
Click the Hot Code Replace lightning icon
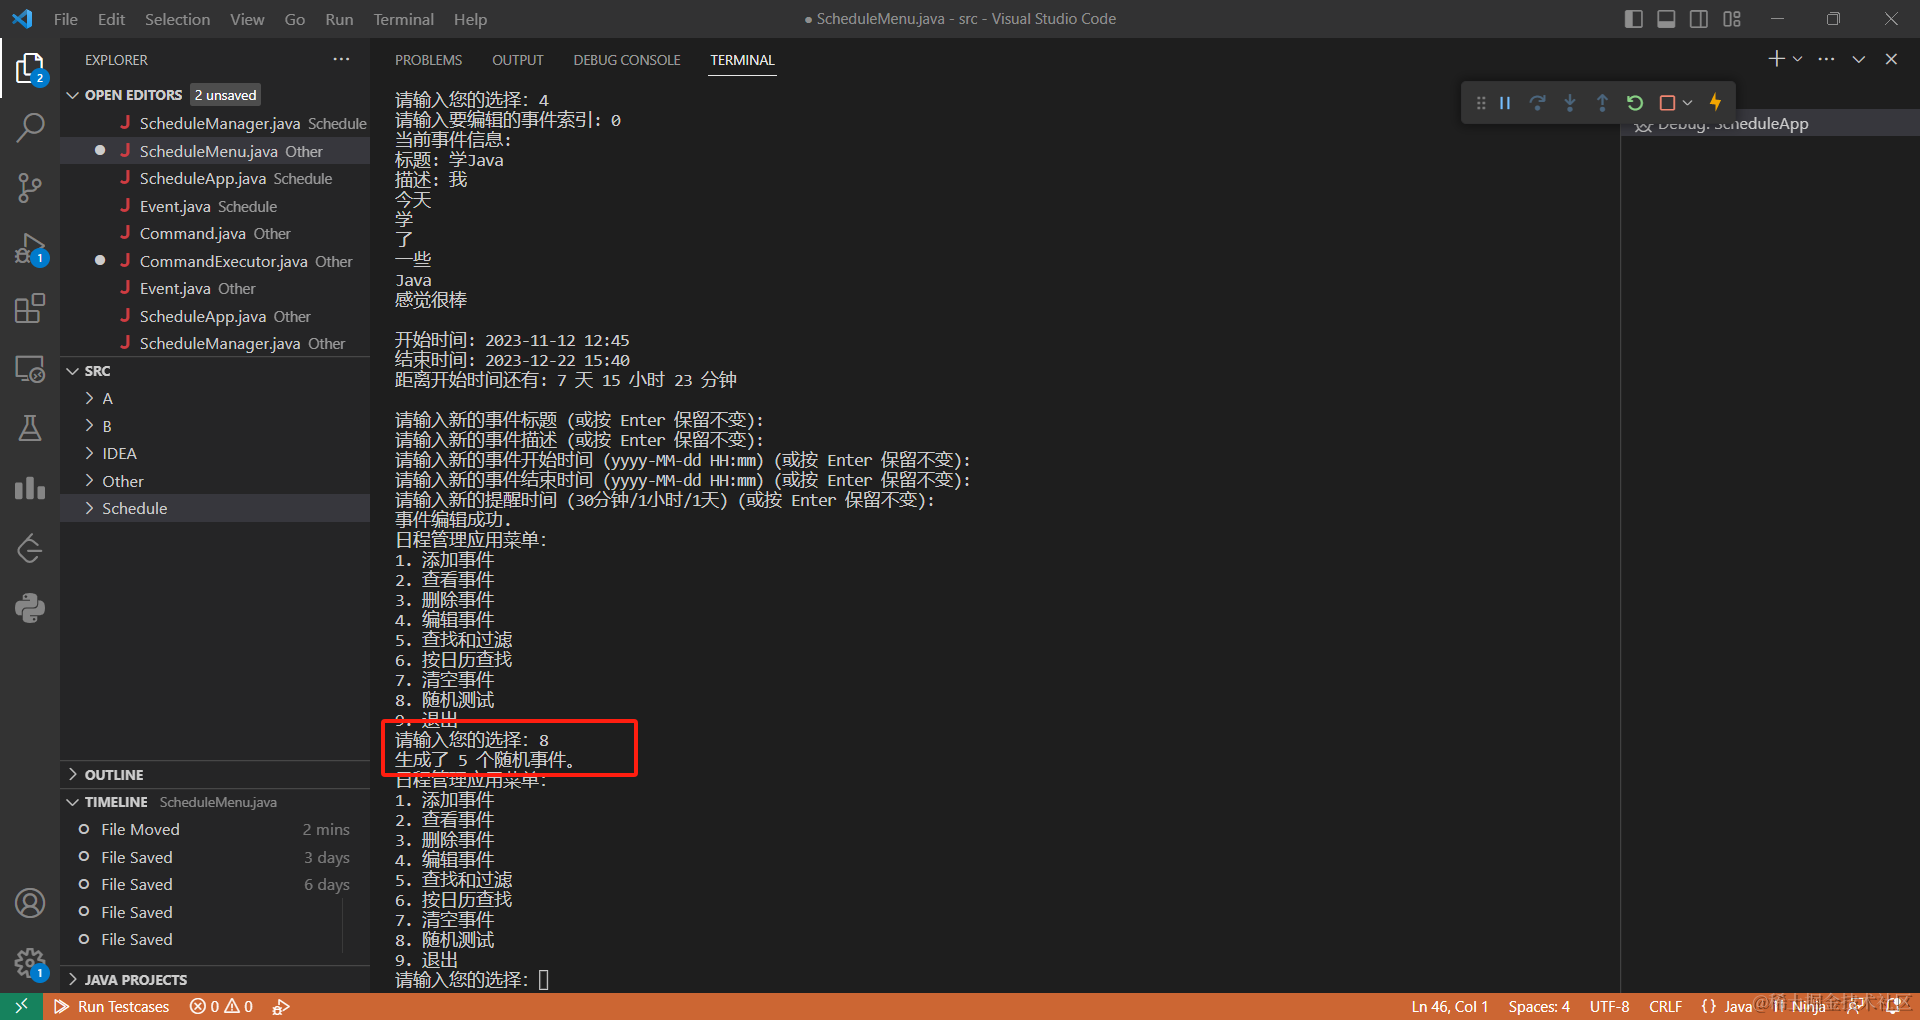1715,103
